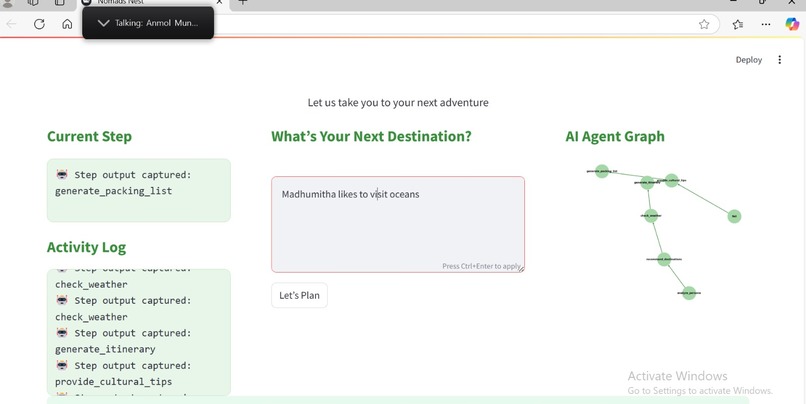Click the recommend_destinations node in graph
The height and width of the screenshot is (404, 806).
click(x=664, y=259)
